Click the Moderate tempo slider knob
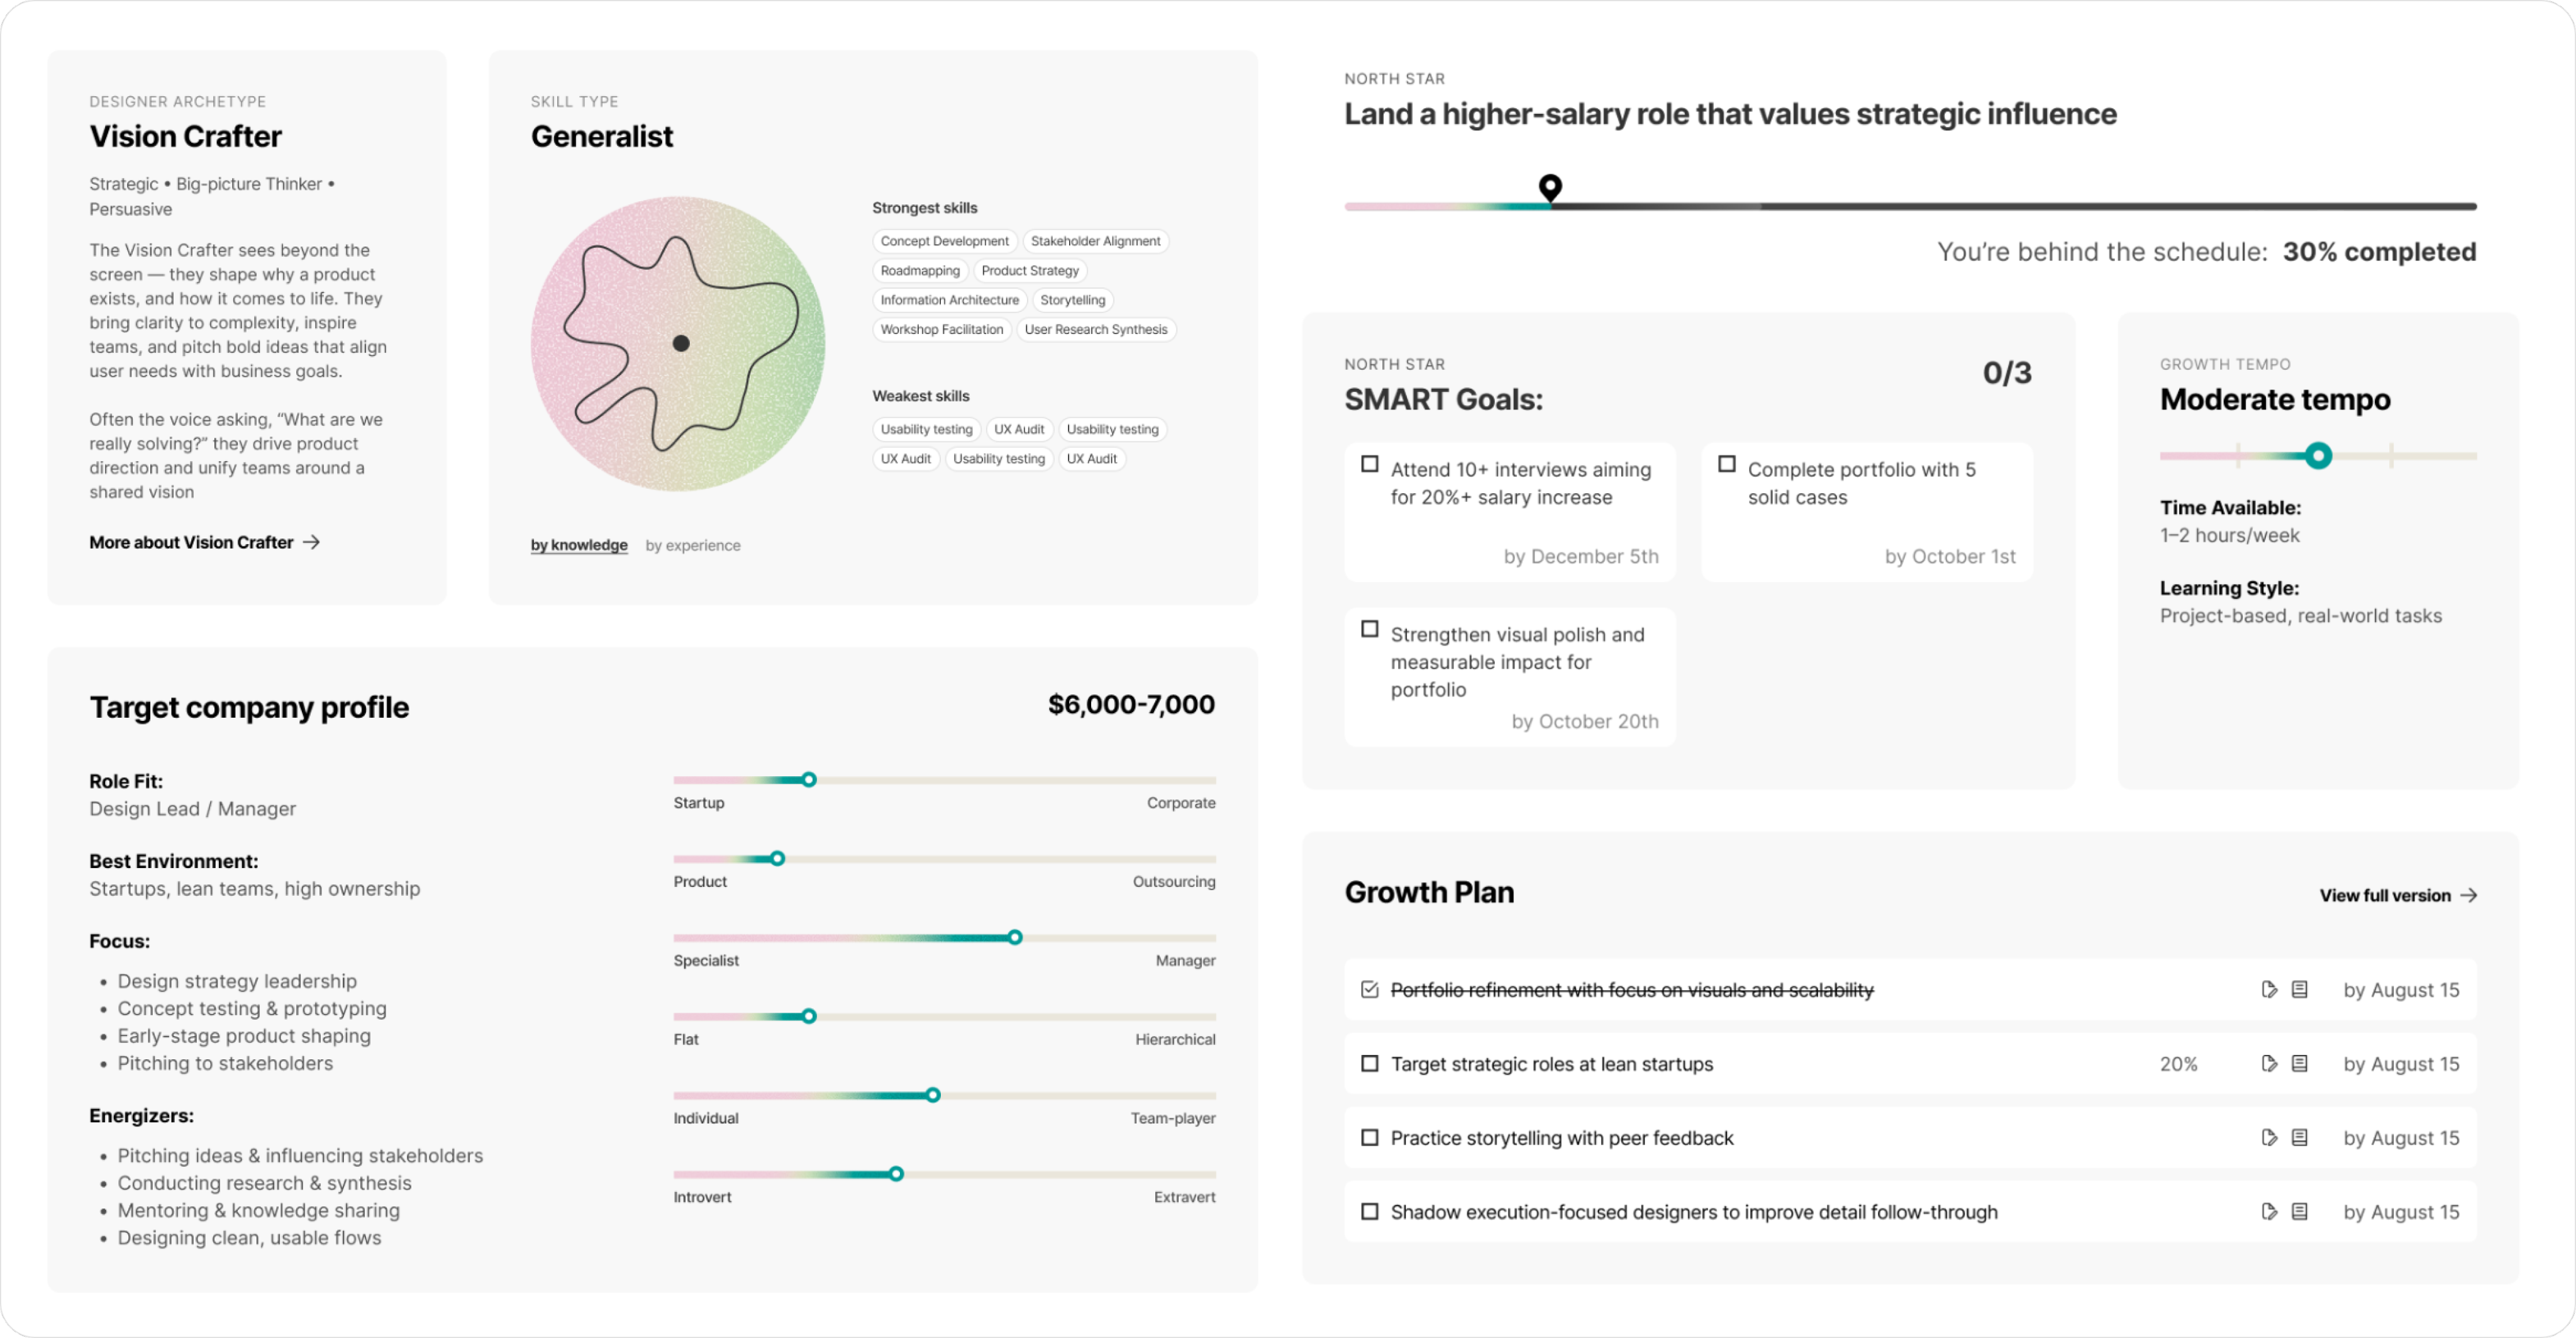This screenshot has width=2576, height=1338. tap(2318, 456)
